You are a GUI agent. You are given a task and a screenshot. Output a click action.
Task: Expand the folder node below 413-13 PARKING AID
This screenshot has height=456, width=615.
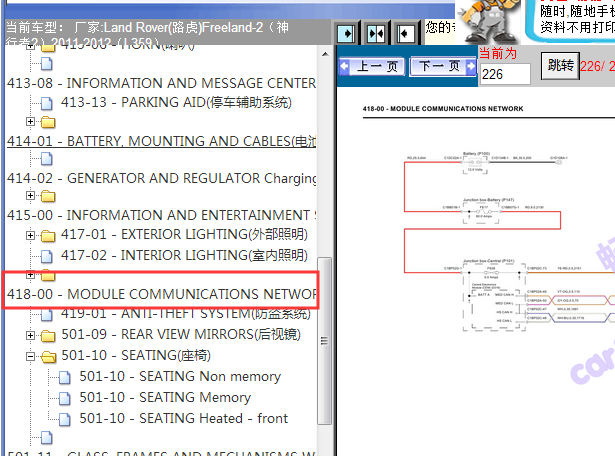30,122
